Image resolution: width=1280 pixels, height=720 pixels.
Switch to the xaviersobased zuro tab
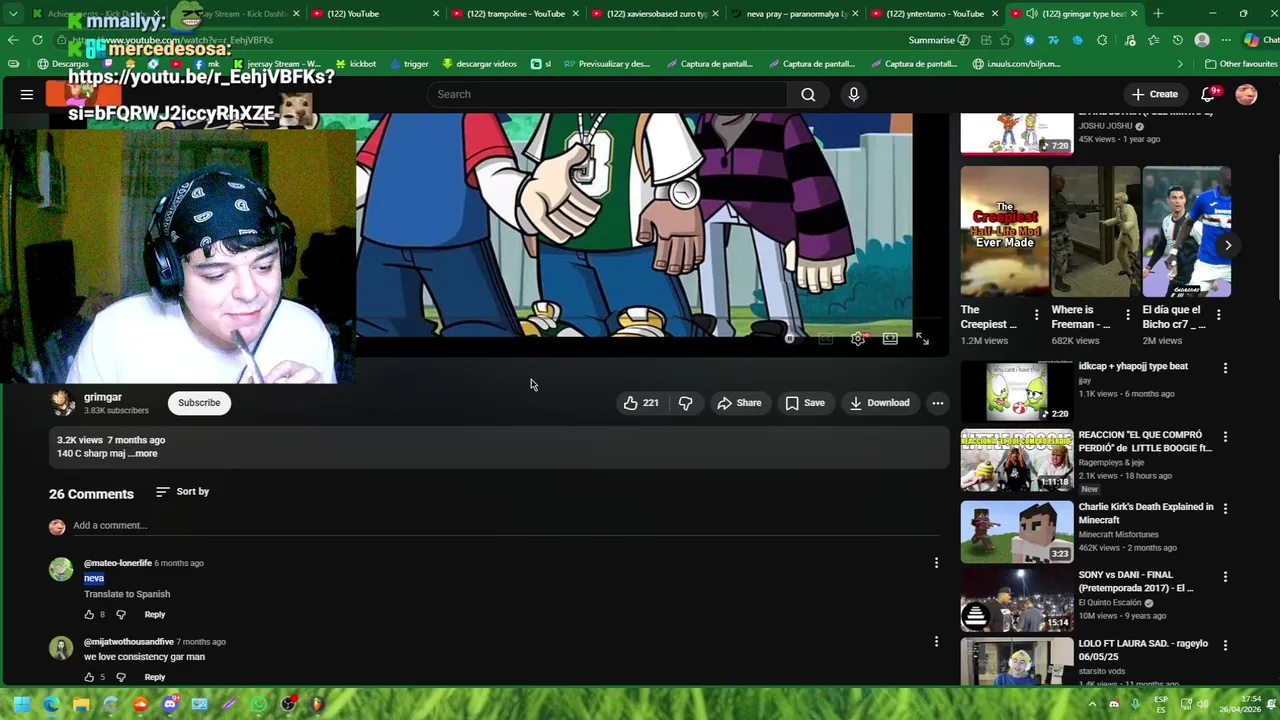654,13
